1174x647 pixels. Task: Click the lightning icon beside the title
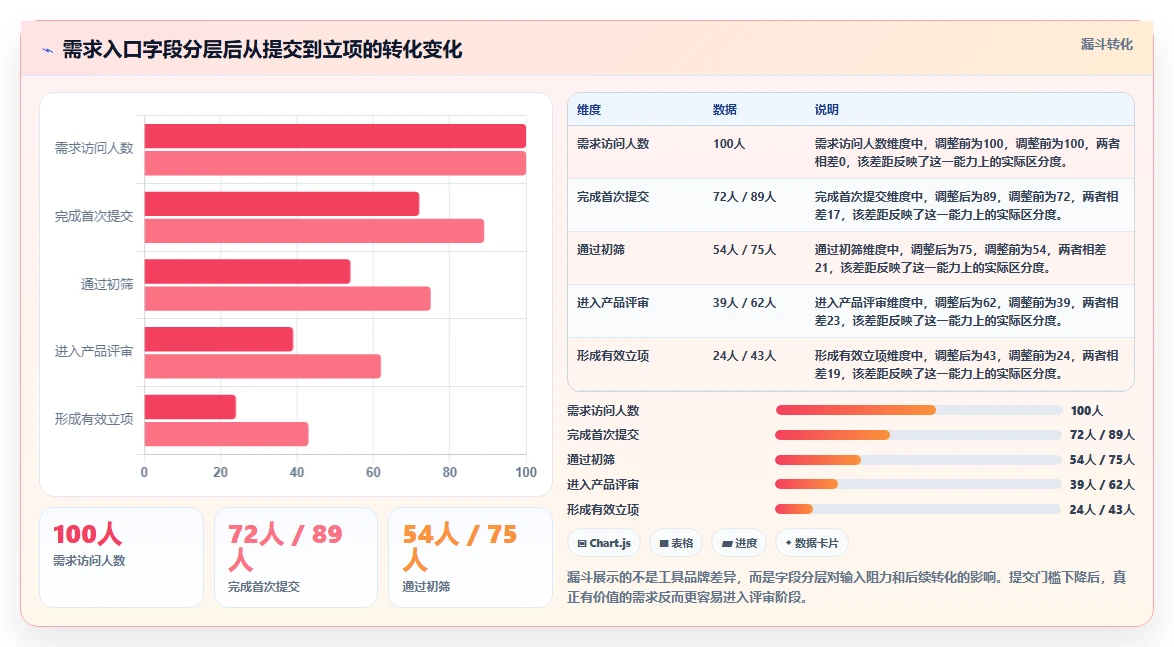[48, 51]
